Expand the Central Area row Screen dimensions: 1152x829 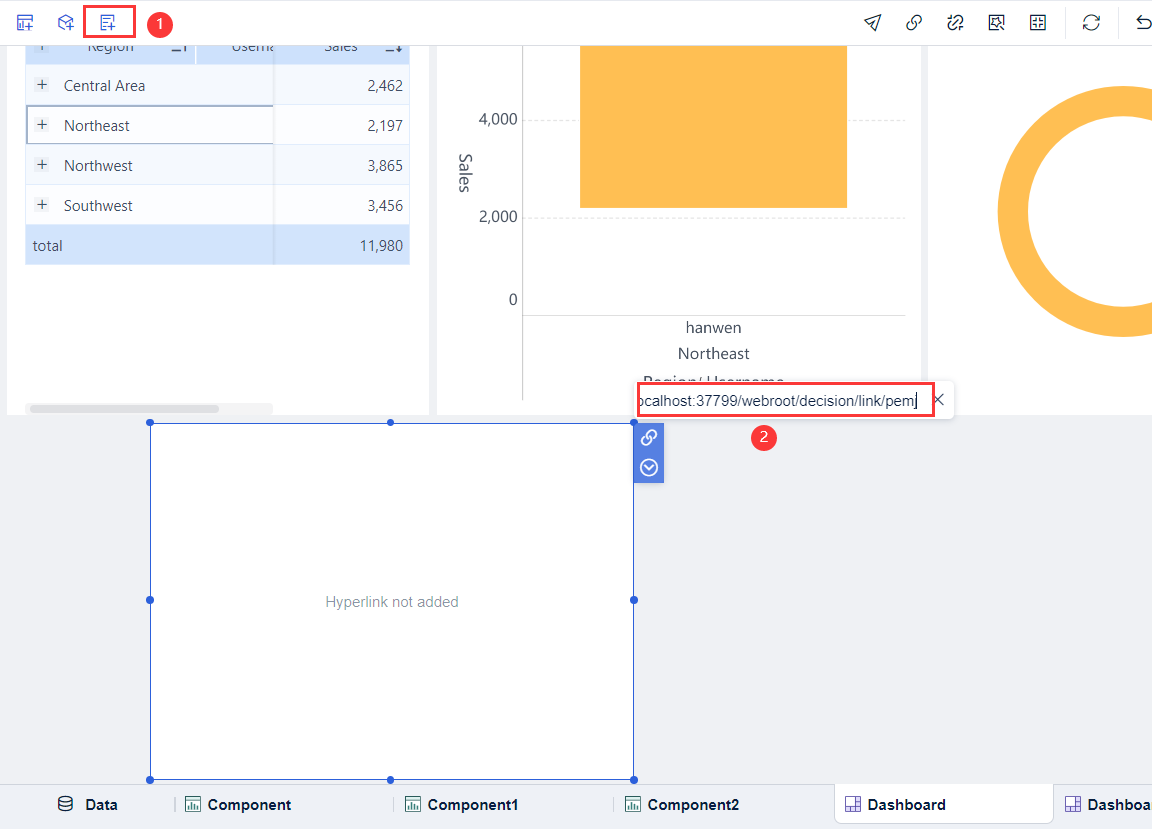coord(40,84)
